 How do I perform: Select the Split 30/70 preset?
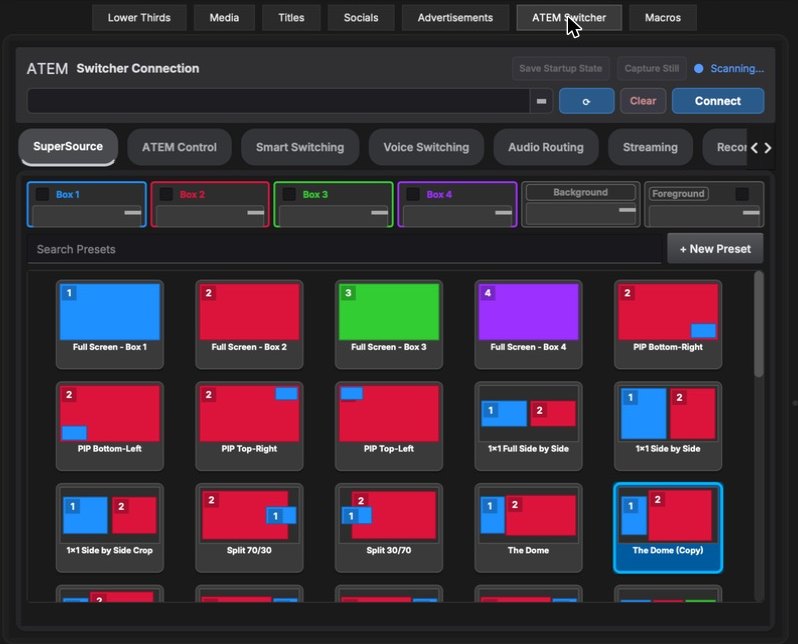pos(389,528)
